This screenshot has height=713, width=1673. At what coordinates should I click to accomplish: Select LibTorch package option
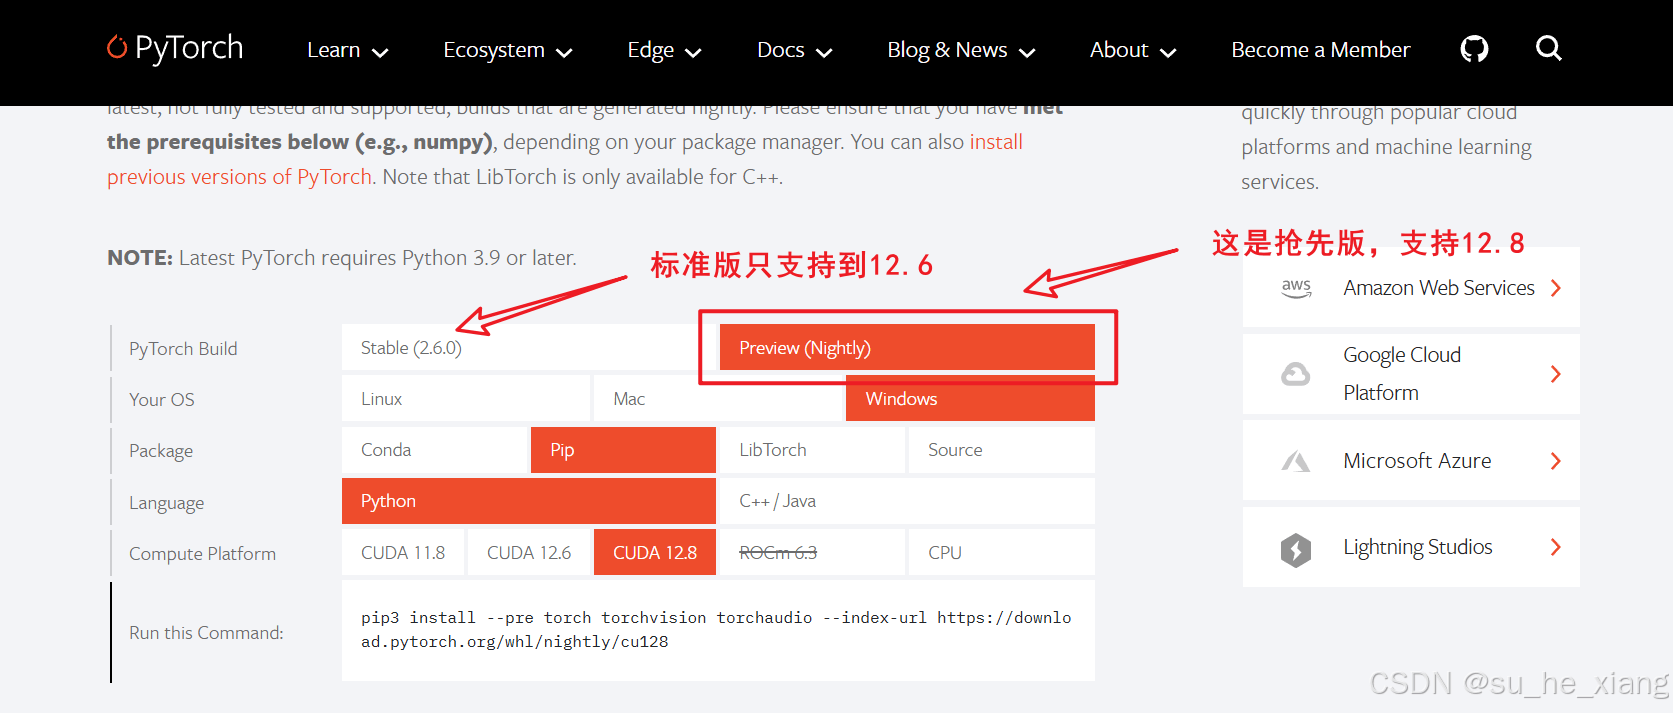pos(812,450)
